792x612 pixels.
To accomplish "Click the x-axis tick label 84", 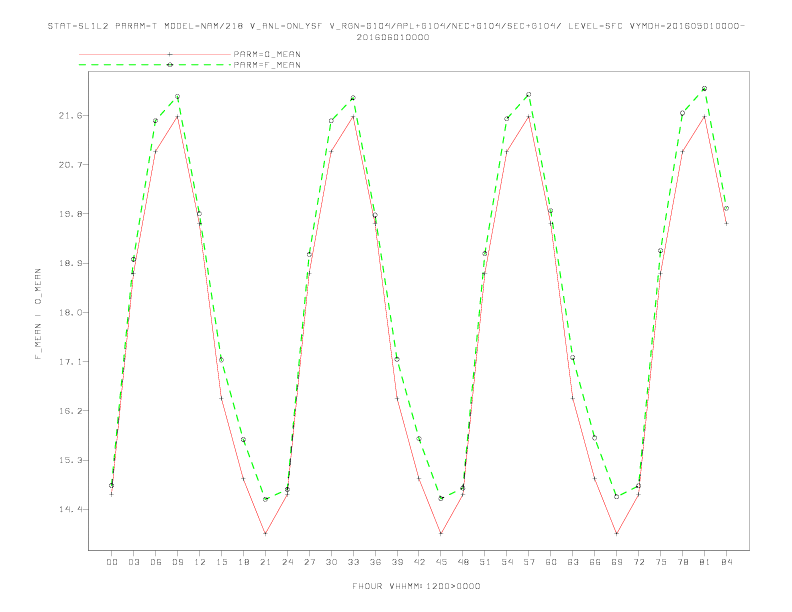I will 726,562.
